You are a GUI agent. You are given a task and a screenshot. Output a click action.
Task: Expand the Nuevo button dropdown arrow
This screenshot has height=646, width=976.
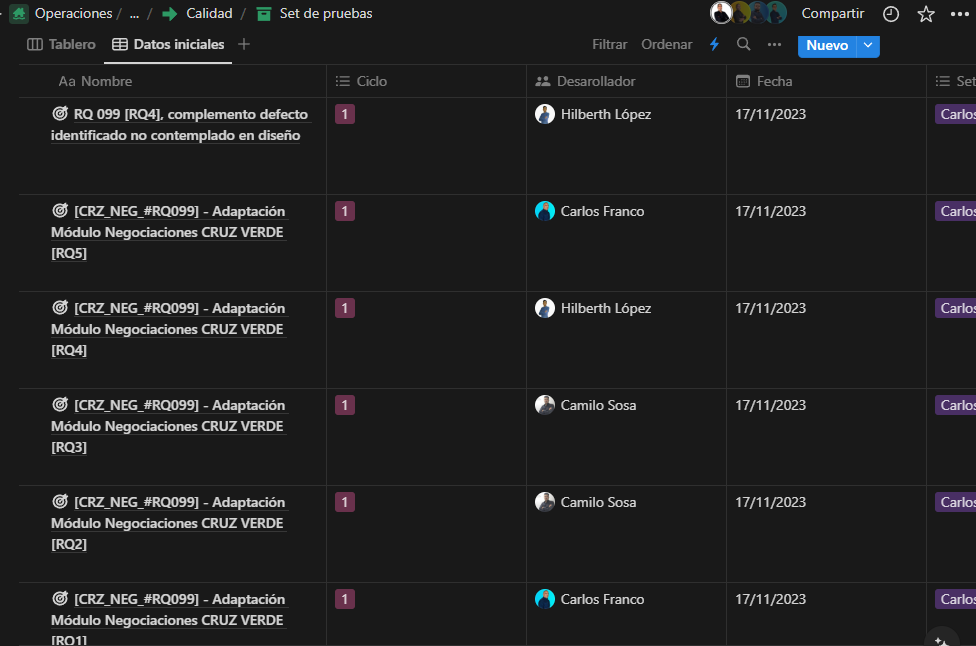pyautogui.click(x=868, y=45)
